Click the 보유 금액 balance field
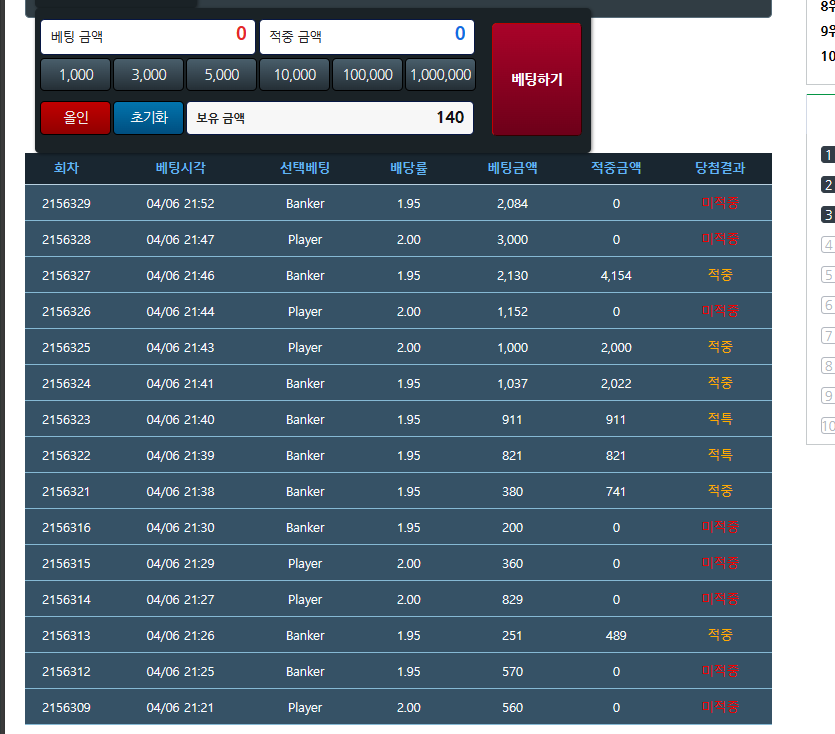The height and width of the screenshot is (734, 835). pos(330,117)
